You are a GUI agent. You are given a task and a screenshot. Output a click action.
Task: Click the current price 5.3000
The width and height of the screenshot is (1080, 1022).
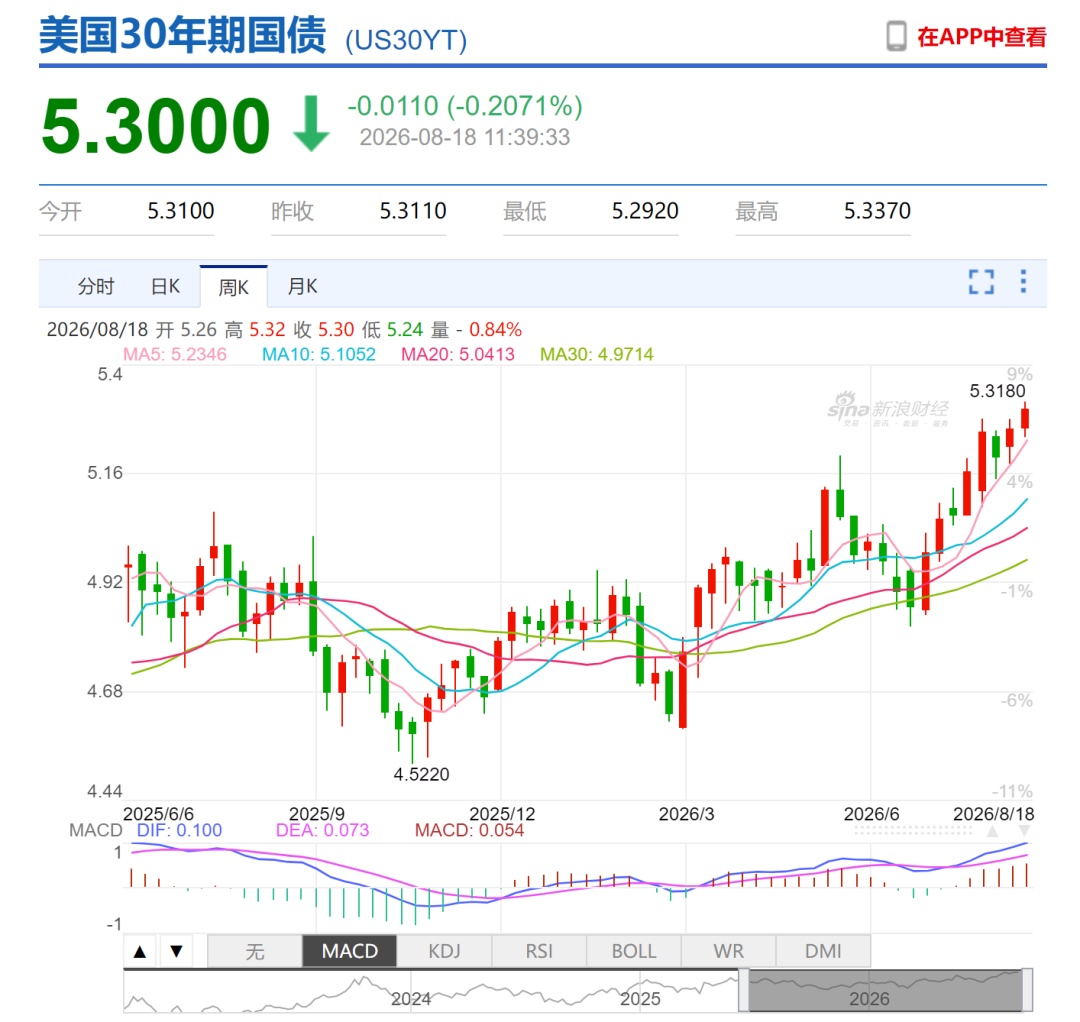[x=156, y=126]
